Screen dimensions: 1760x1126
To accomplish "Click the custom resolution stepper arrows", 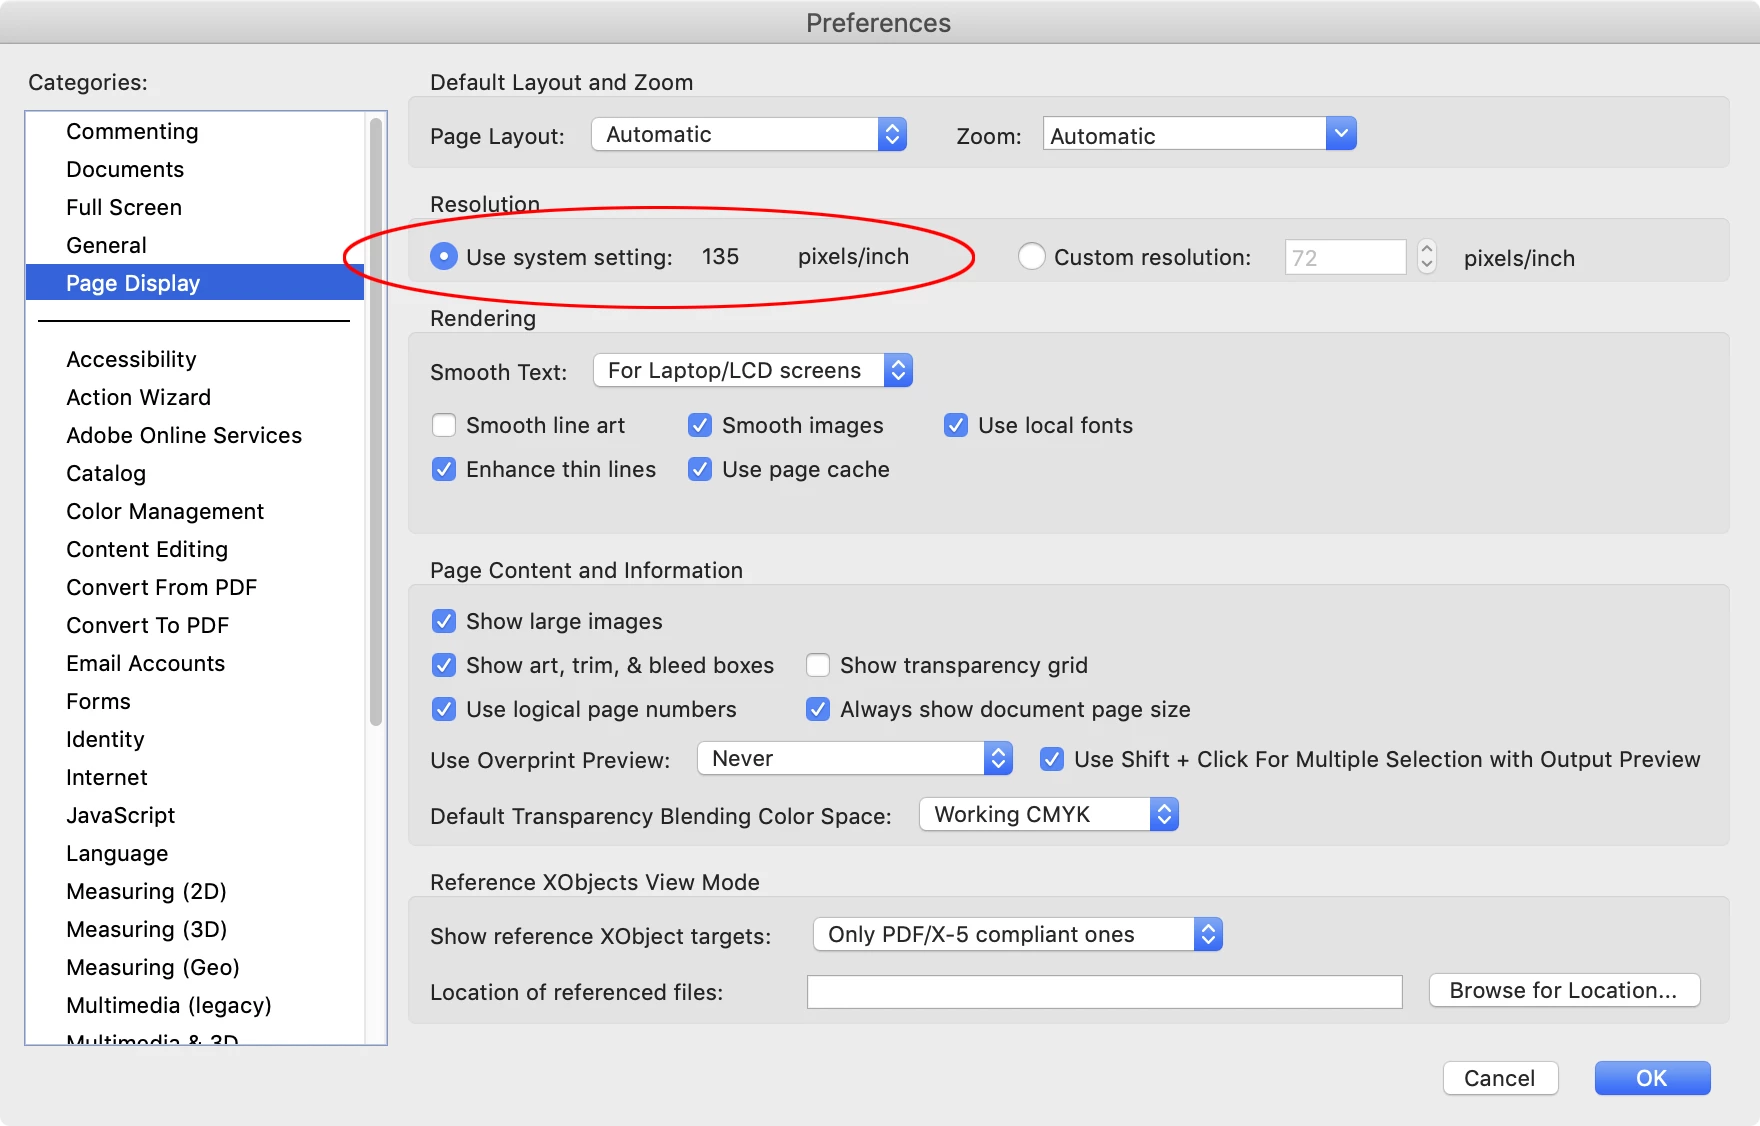I will (1427, 257).
